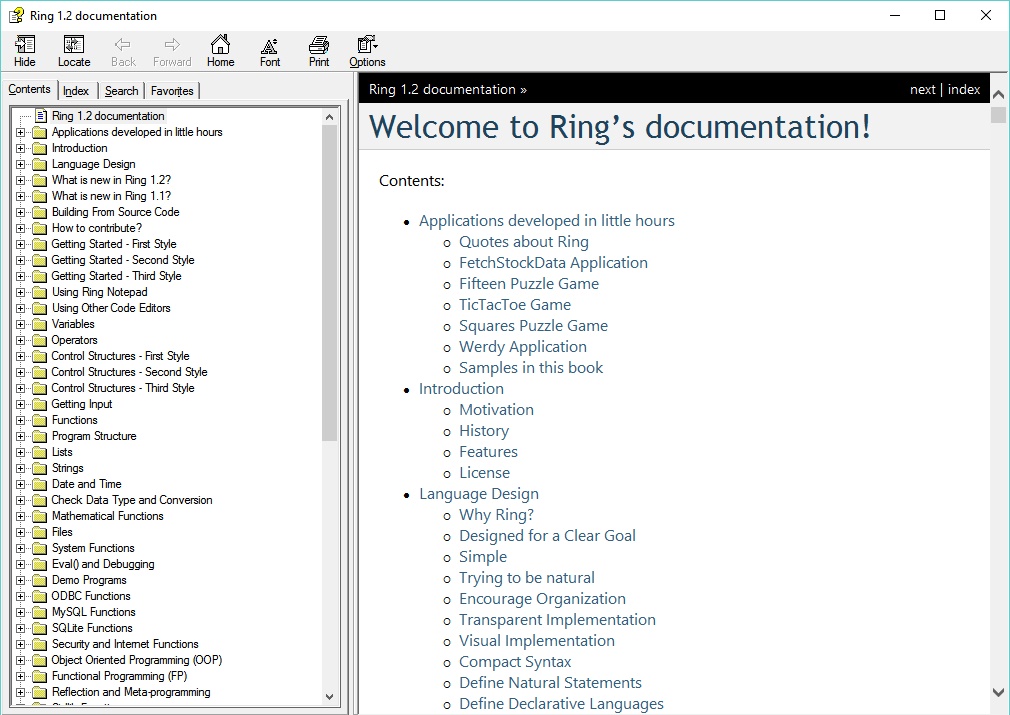
Task: Select Getting Started - Third Style item
Action: [x=116, y=276]
